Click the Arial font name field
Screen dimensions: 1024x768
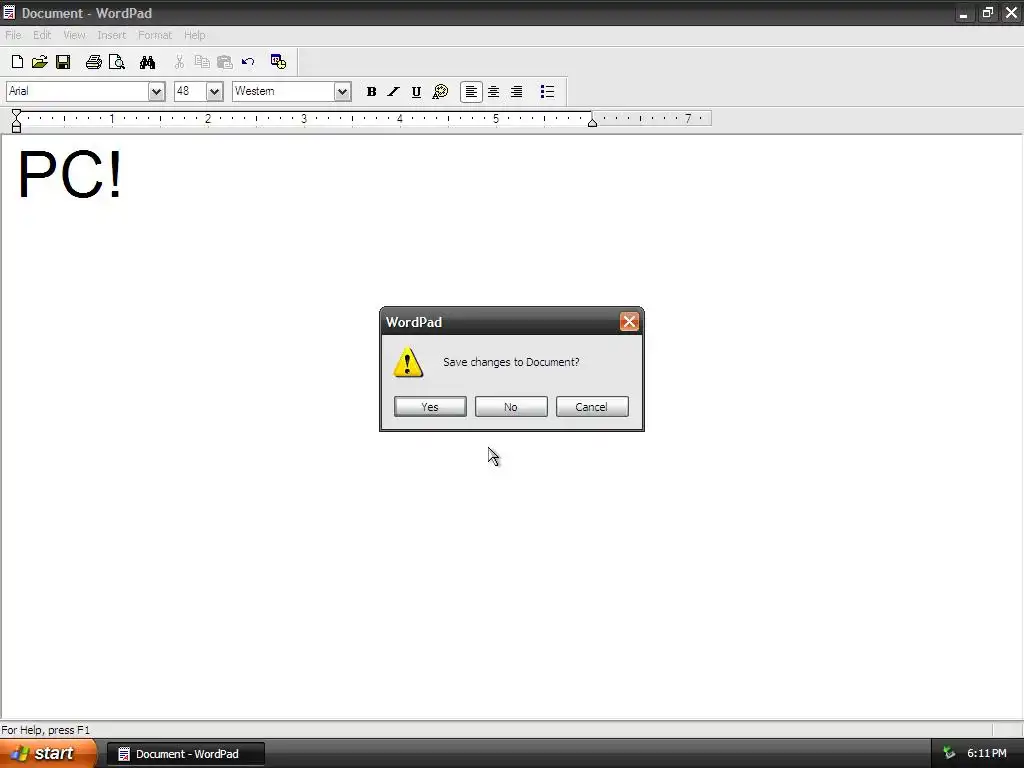coord(78,91)
